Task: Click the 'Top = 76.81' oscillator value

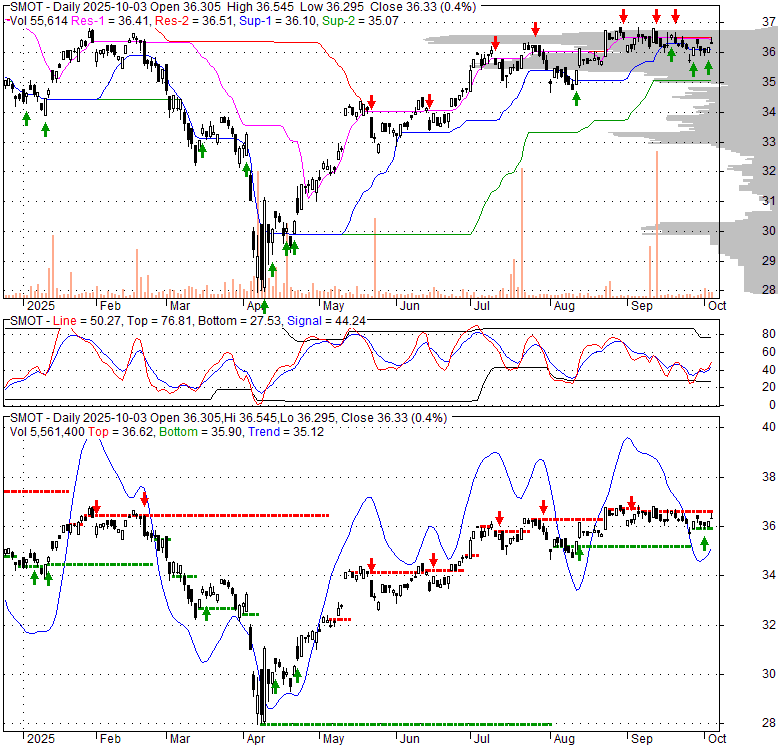Action: (x=159, y=321)
